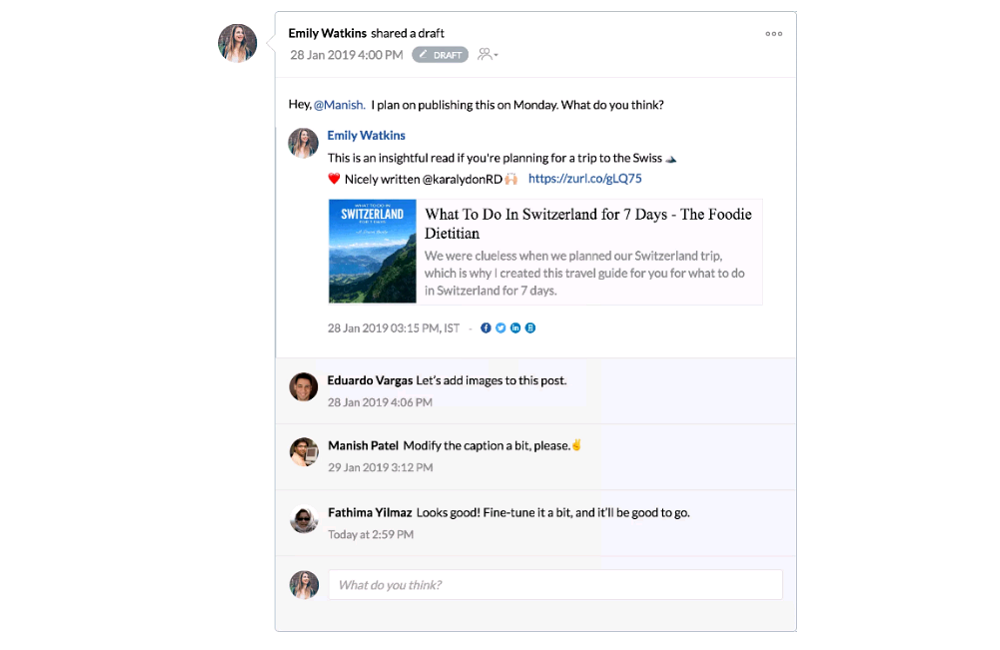The height and width of the screenshot is (650, 1000).
Task: Open the What To Do In Switzerland article title
Action: (x=588, y=223)
